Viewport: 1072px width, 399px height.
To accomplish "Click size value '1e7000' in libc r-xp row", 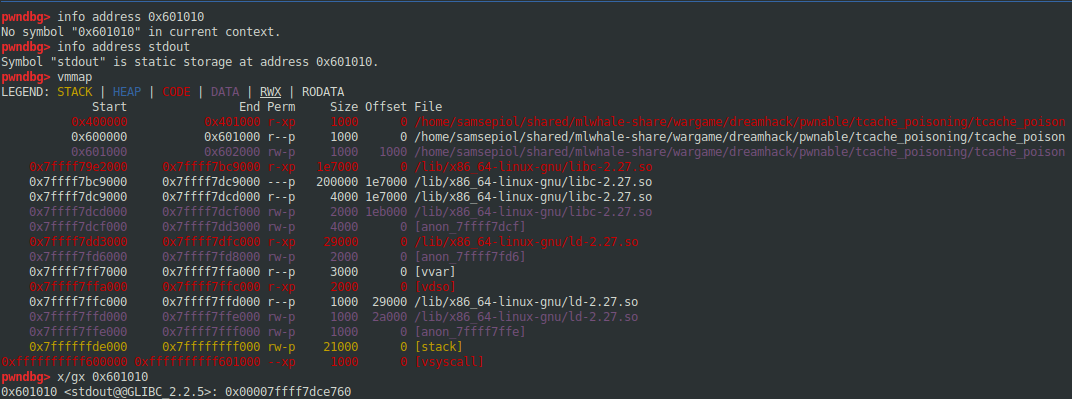I will (337, 167).
